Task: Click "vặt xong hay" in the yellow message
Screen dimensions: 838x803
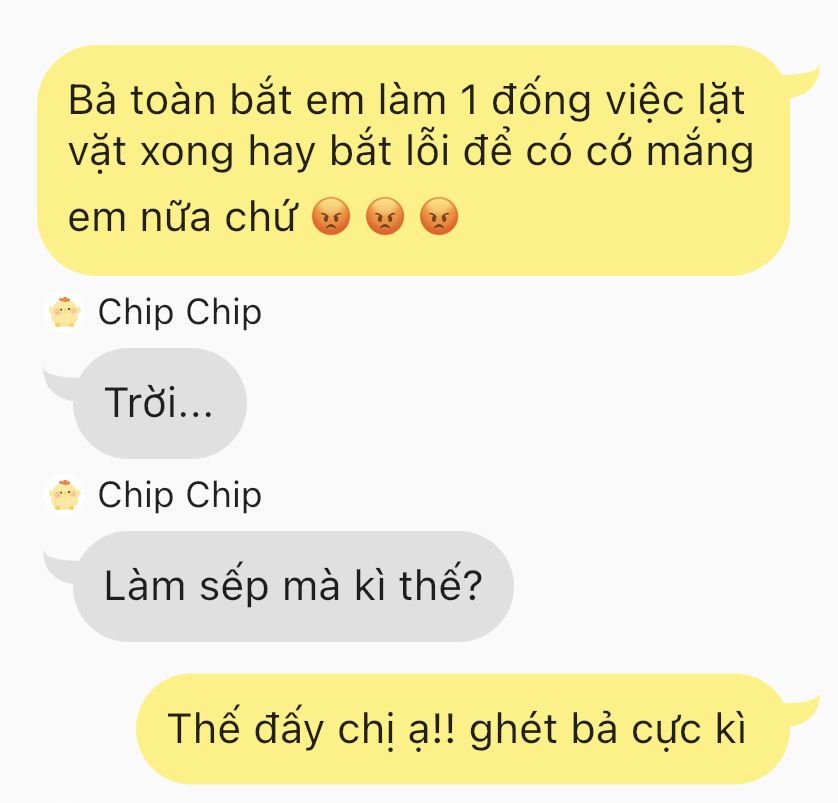Action: point(191,151)
